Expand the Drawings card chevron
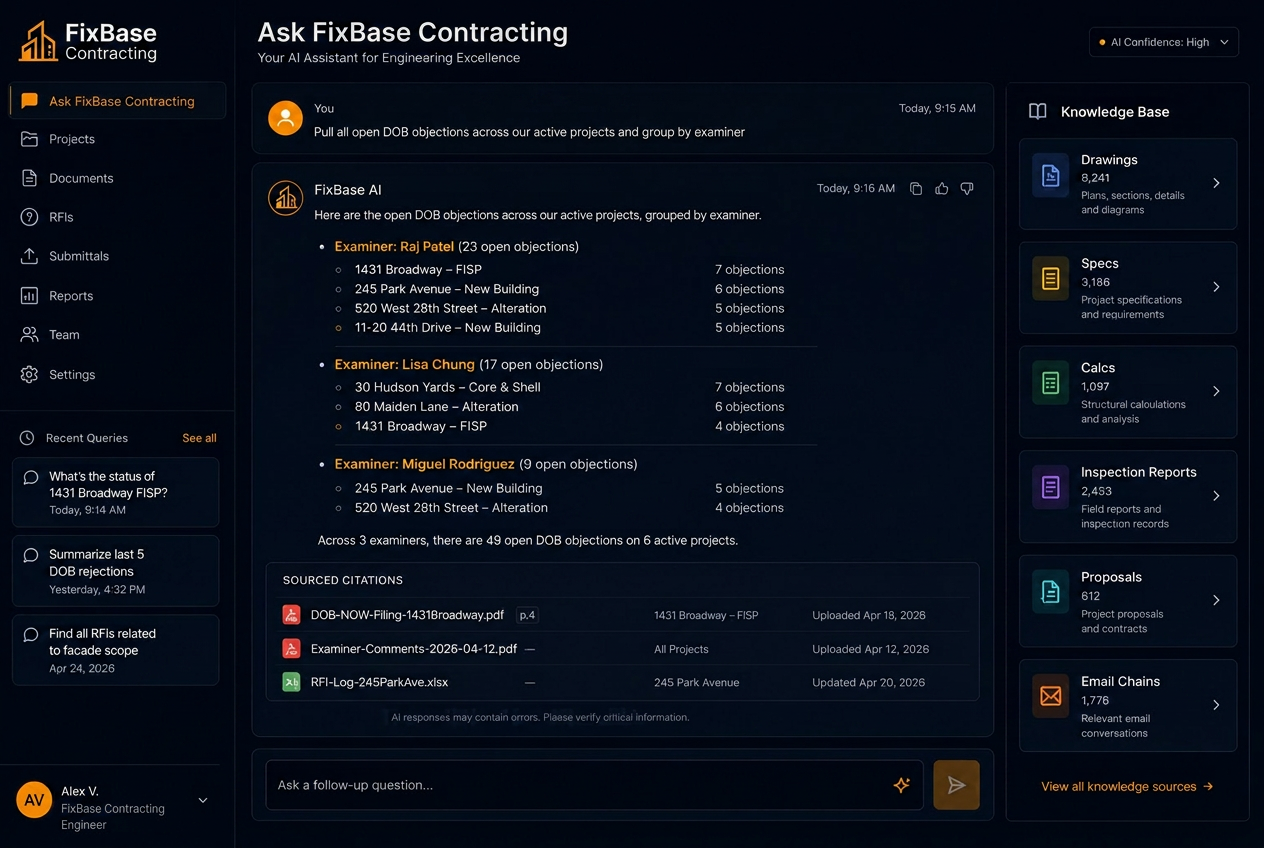The height and width of the screenshot is (848, 1264). [1216, 183]
